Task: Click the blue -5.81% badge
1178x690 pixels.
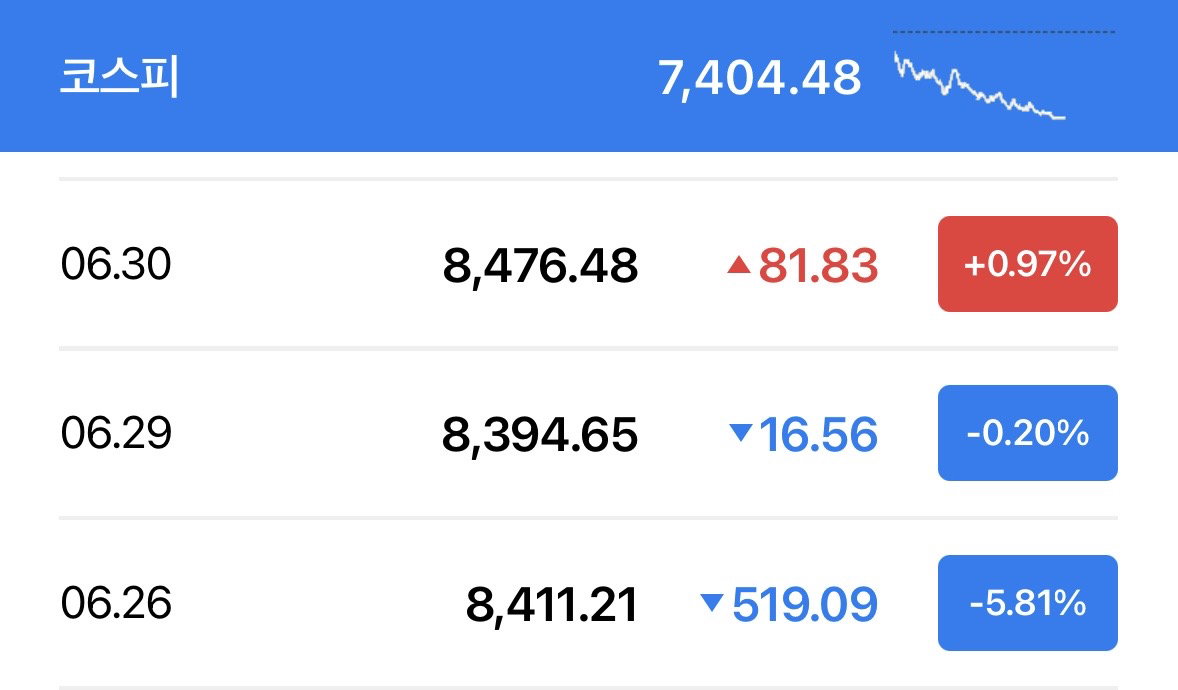Action: pyautogui.click(x=1028, y=603)
